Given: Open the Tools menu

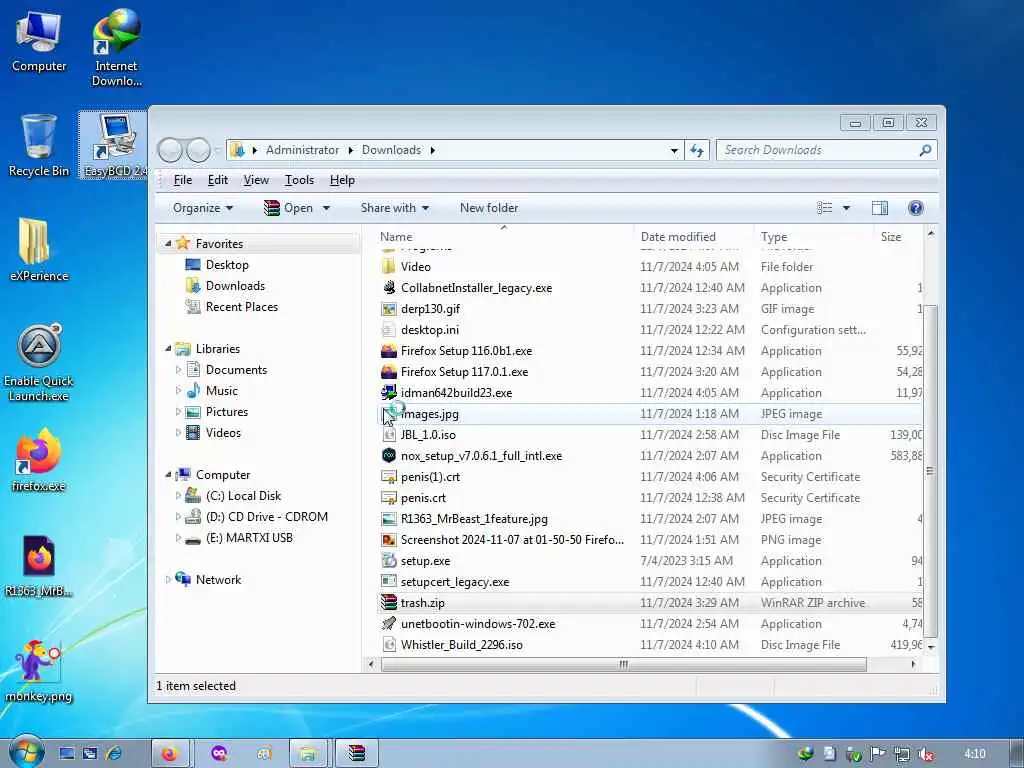Looking at the screenshot, I should 299,180.
